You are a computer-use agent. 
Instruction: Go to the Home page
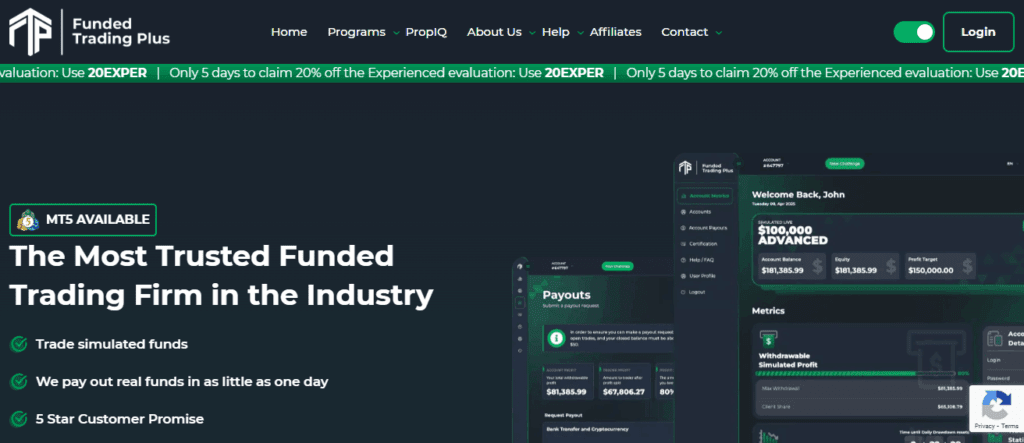(289, 32)
